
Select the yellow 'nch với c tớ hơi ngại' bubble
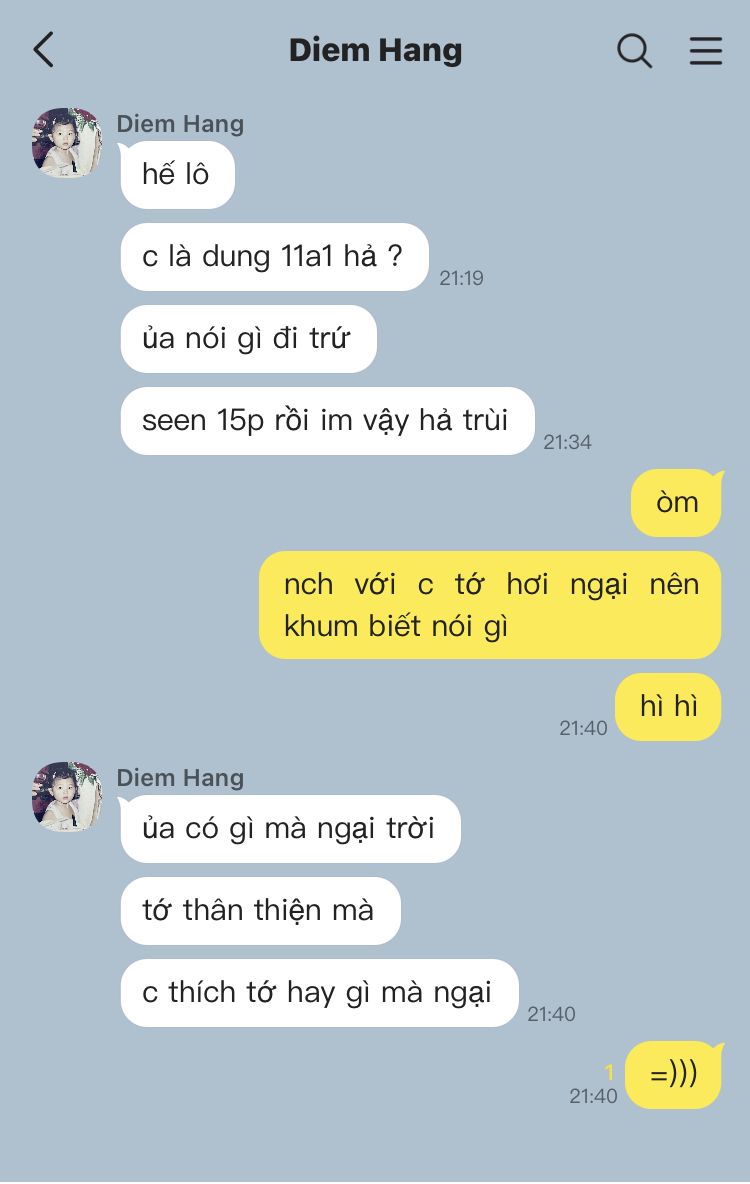[490, 605]
